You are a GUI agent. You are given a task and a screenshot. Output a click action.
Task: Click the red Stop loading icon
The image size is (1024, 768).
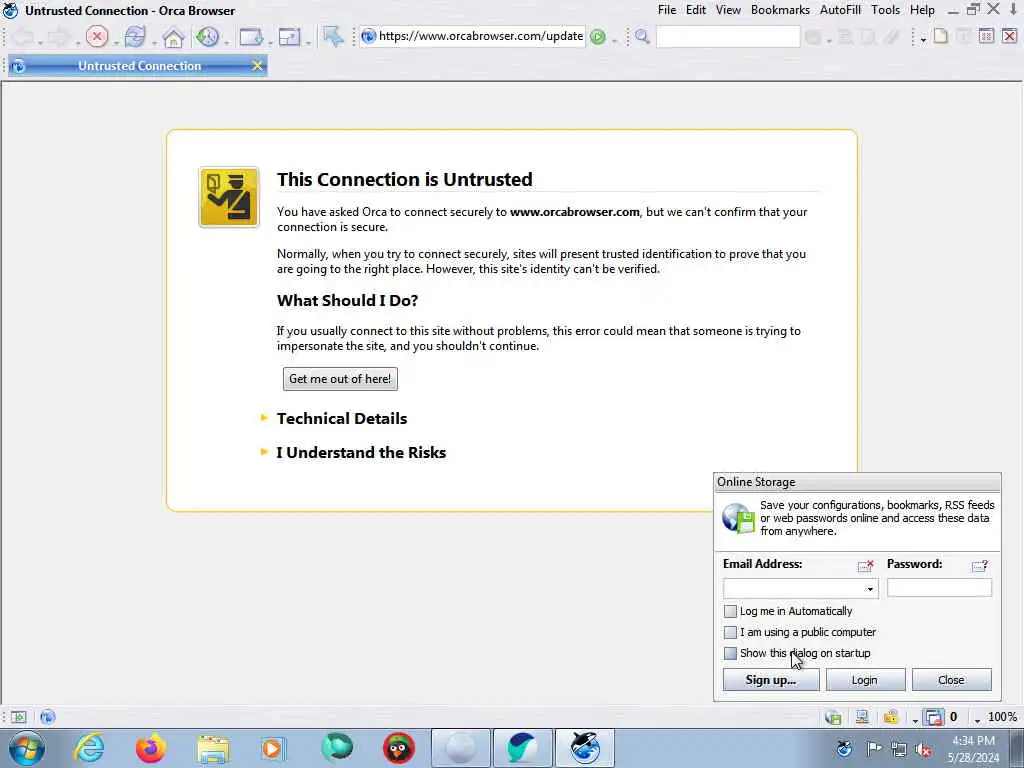(x=97, y=37)
